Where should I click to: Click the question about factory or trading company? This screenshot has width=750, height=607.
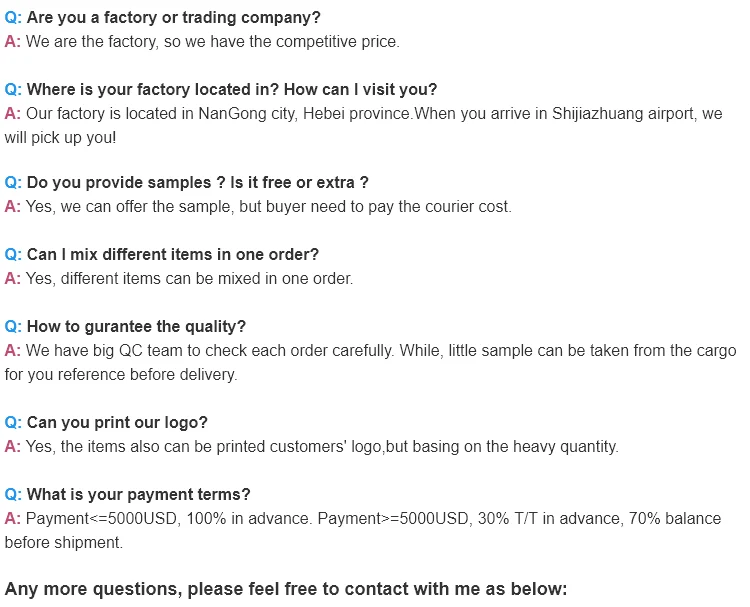(173, 18)
